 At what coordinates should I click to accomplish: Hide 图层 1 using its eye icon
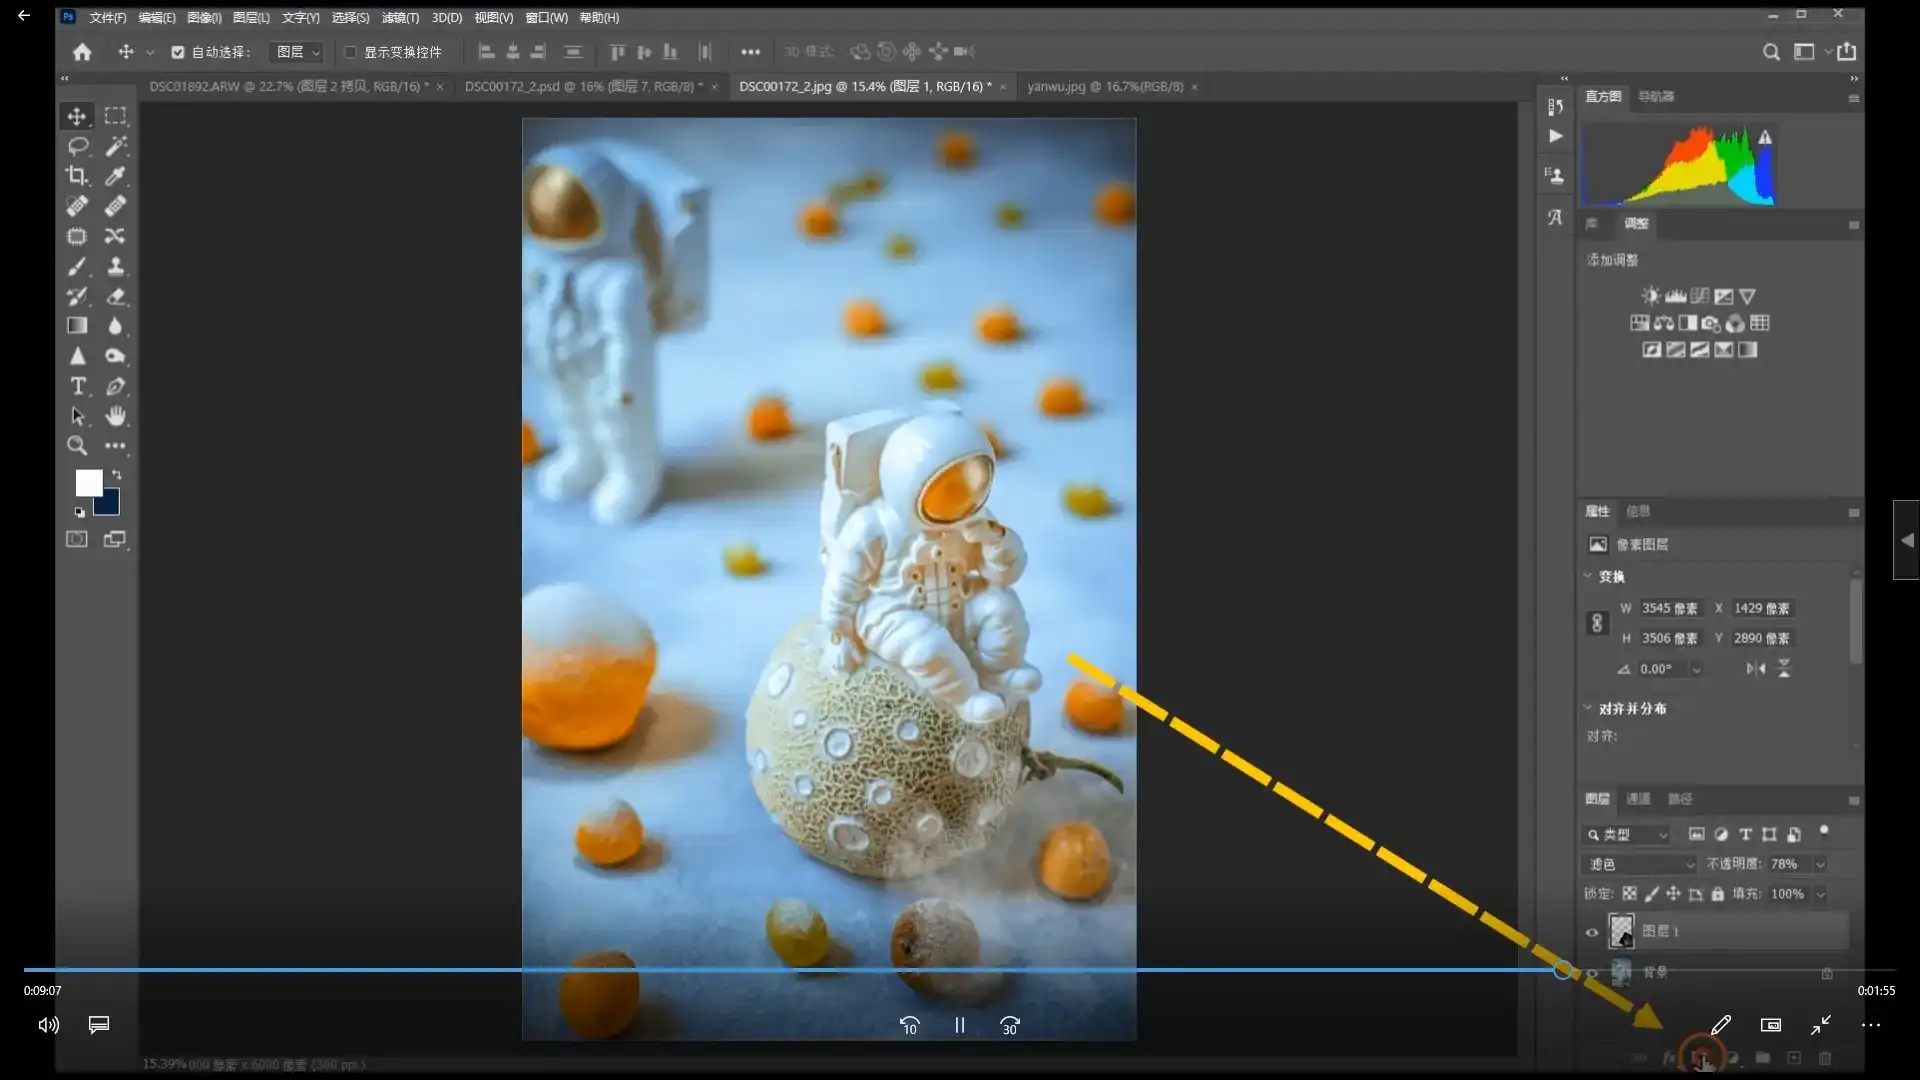1592,932
